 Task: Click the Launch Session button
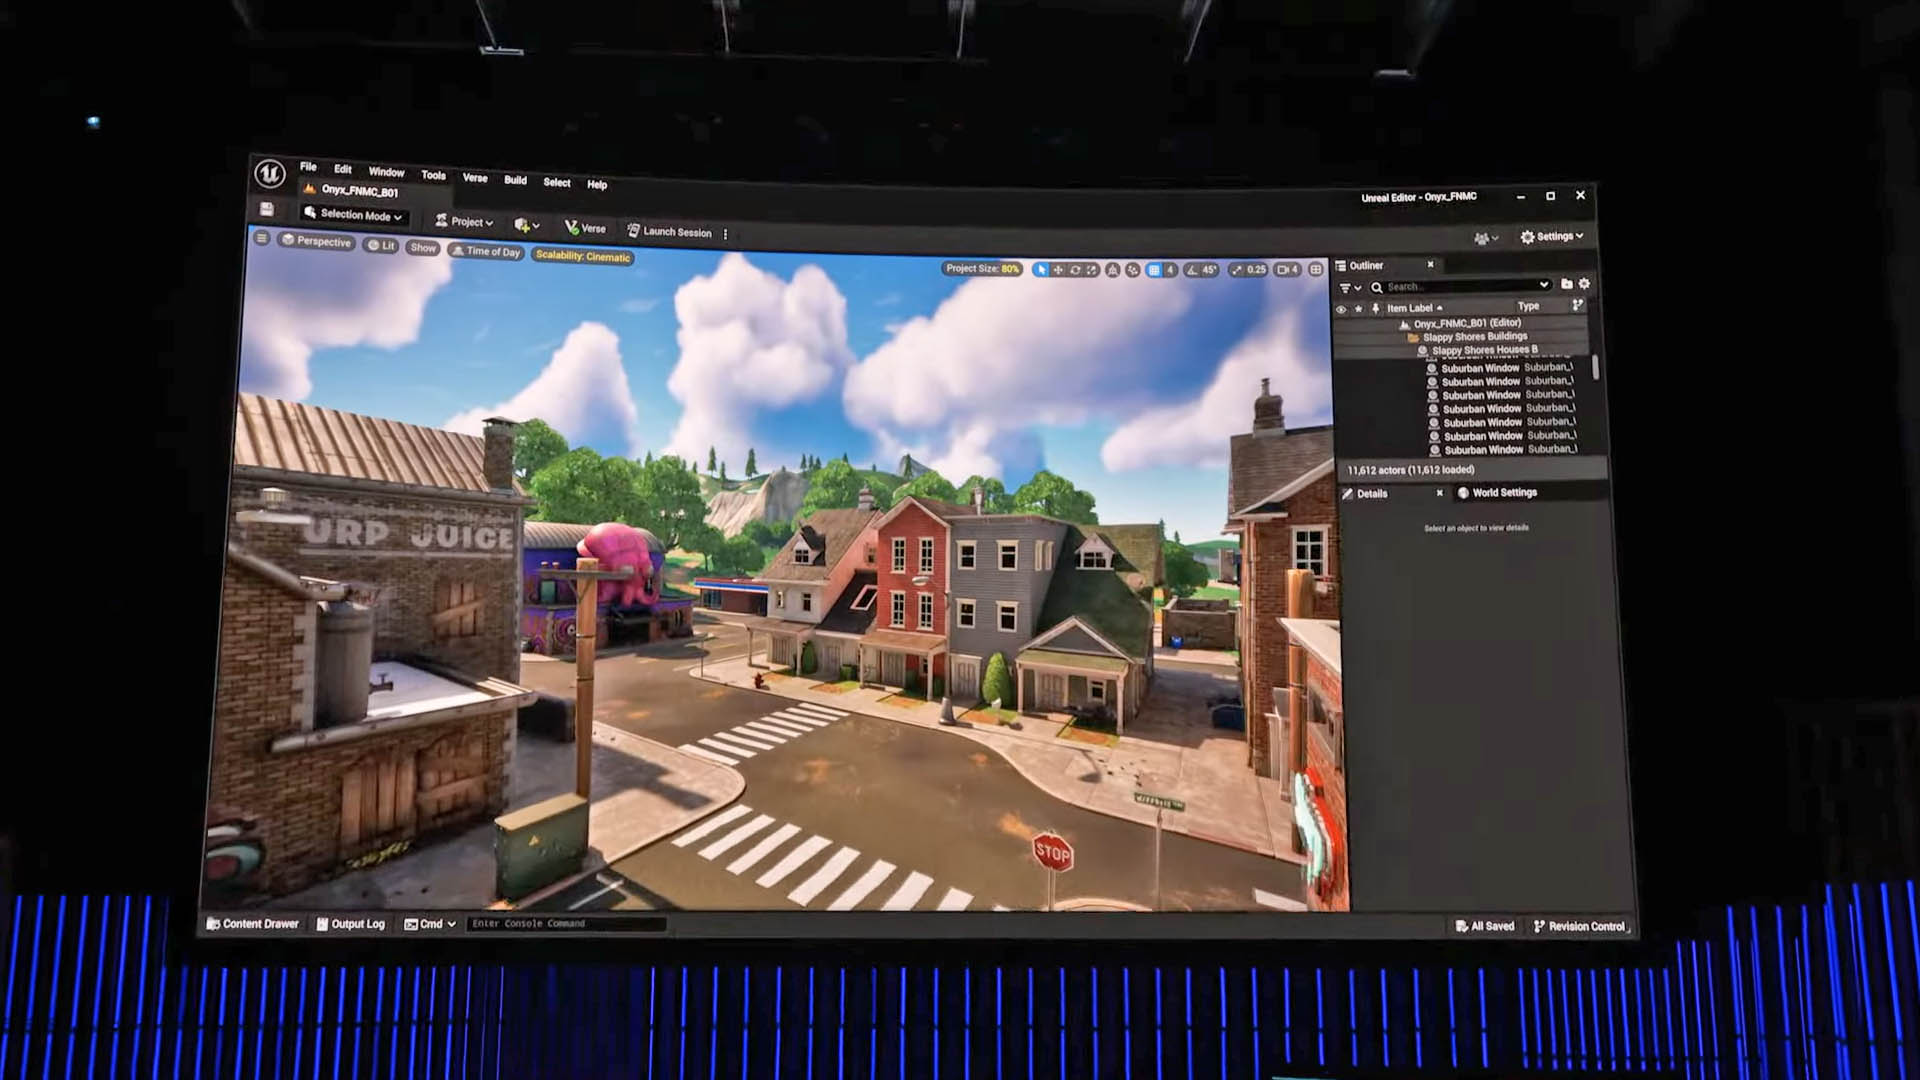tap(669, 231)
